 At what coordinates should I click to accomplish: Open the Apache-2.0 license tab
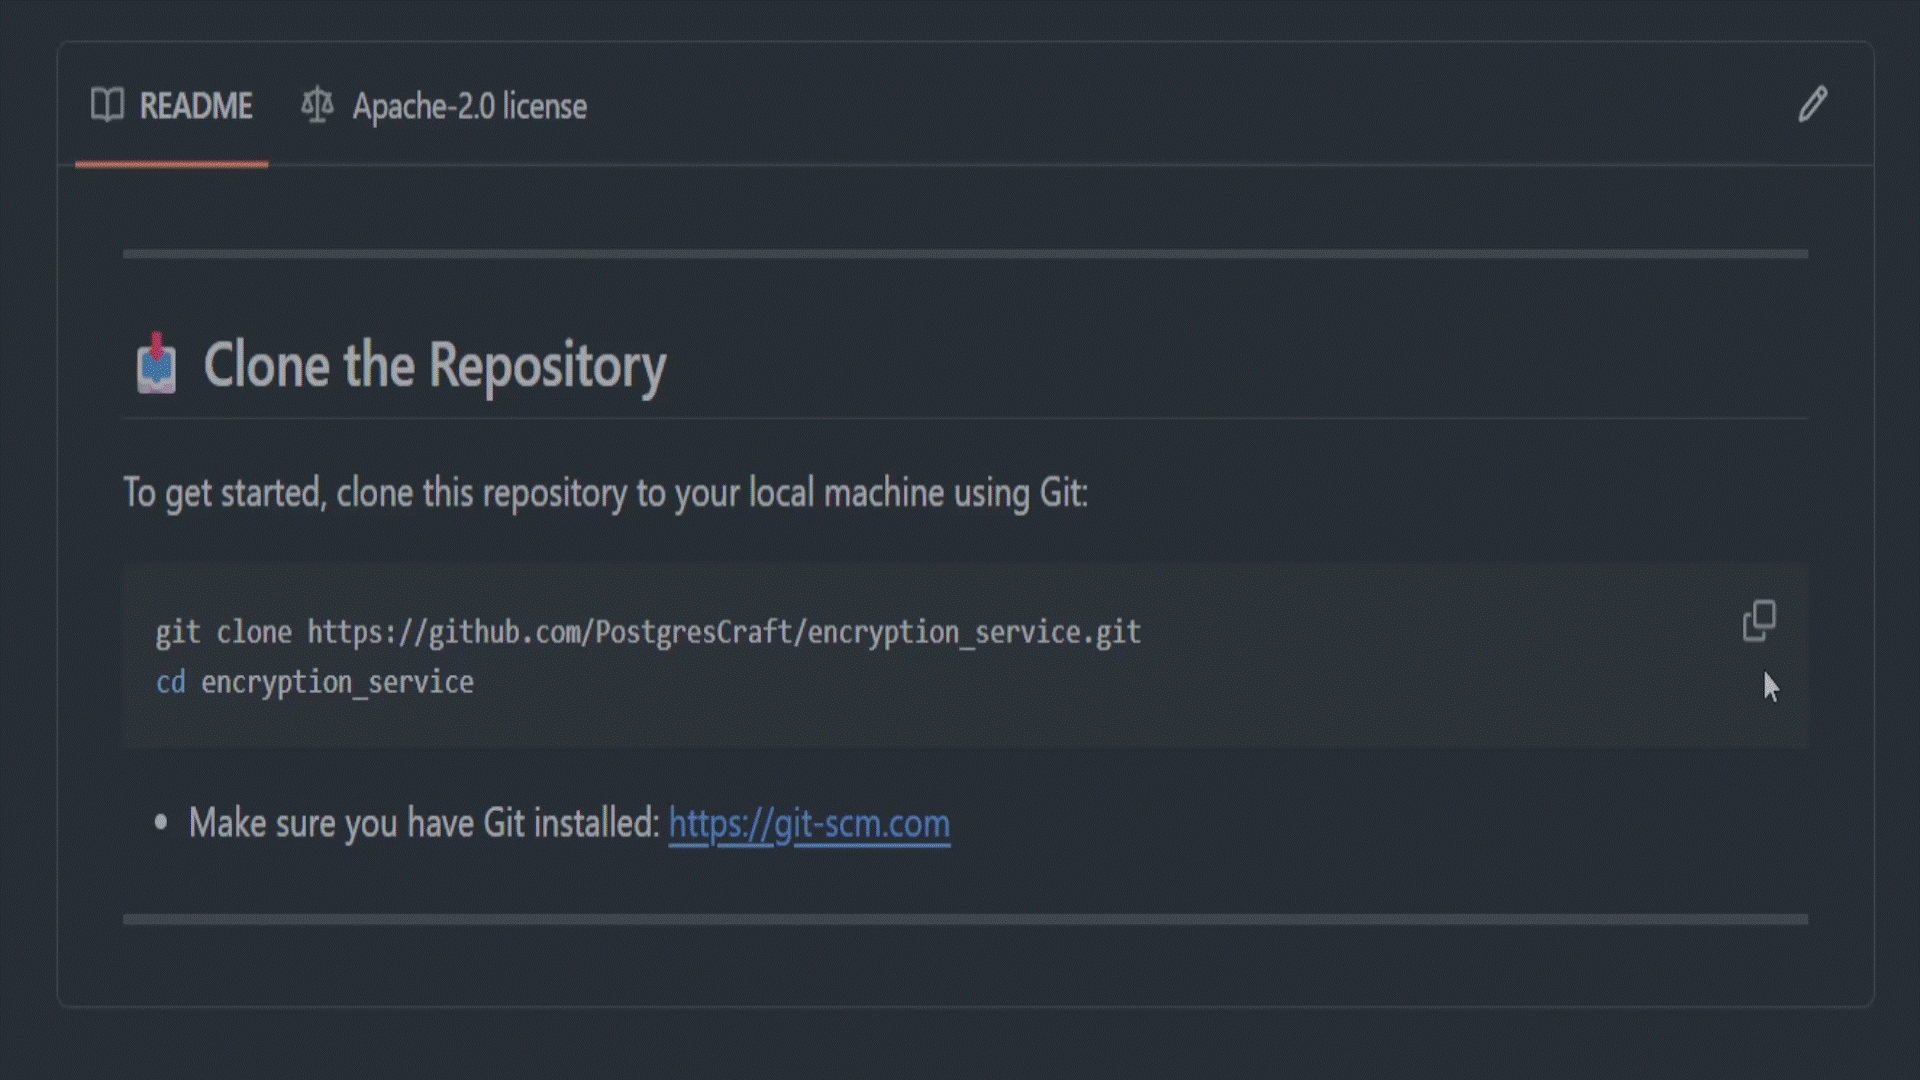(x=444, y=106)
